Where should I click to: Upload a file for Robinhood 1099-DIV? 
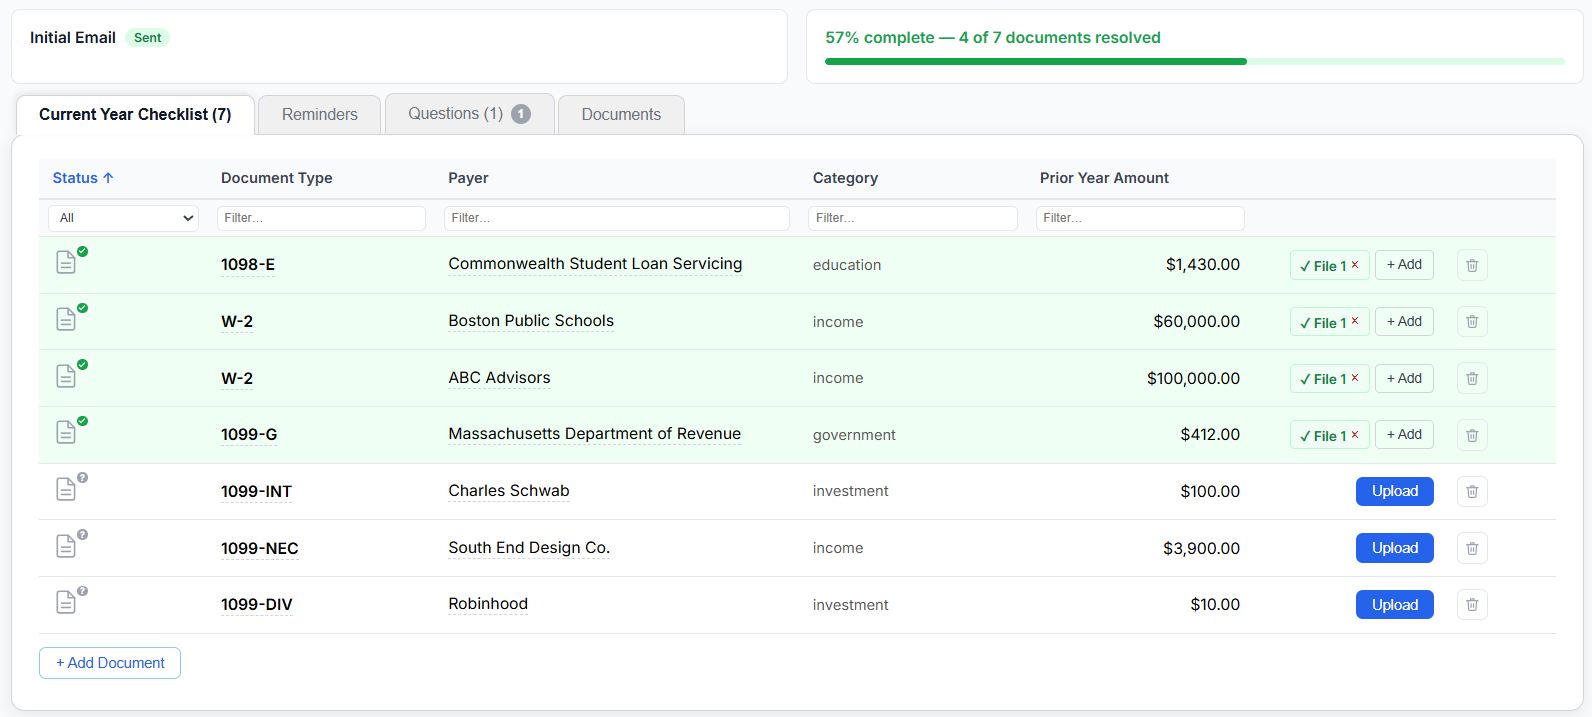pos(1395,605)
